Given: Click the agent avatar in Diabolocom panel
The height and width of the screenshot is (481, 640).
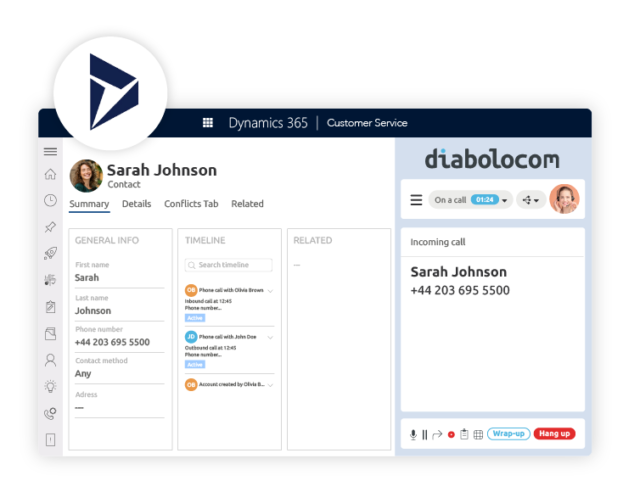Looking at the screenshot, I should point(564,199).
